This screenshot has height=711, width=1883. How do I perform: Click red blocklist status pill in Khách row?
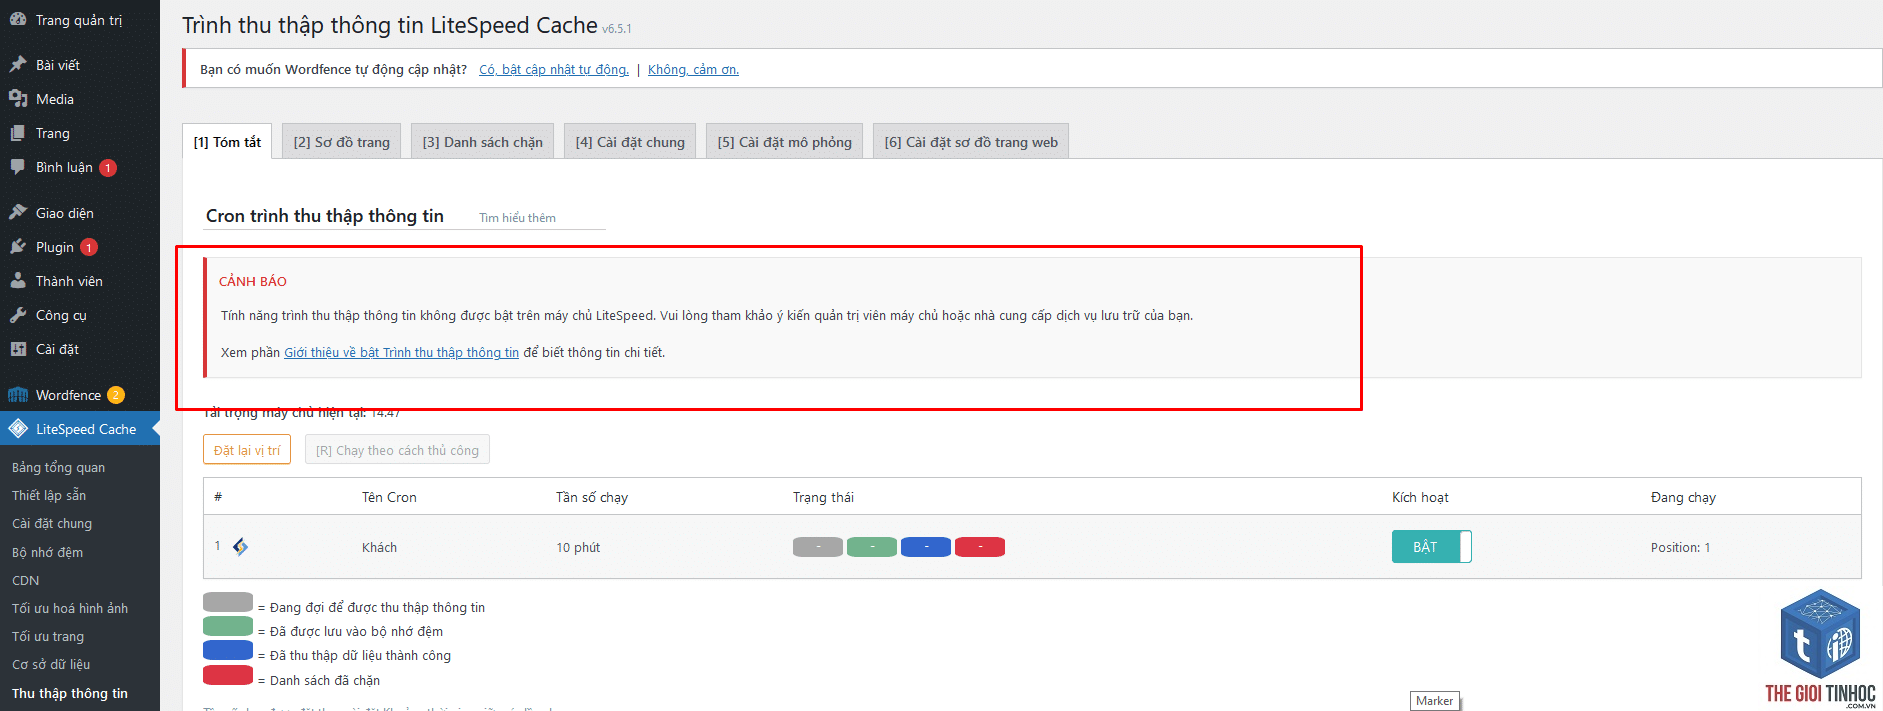tap(980, 547)
